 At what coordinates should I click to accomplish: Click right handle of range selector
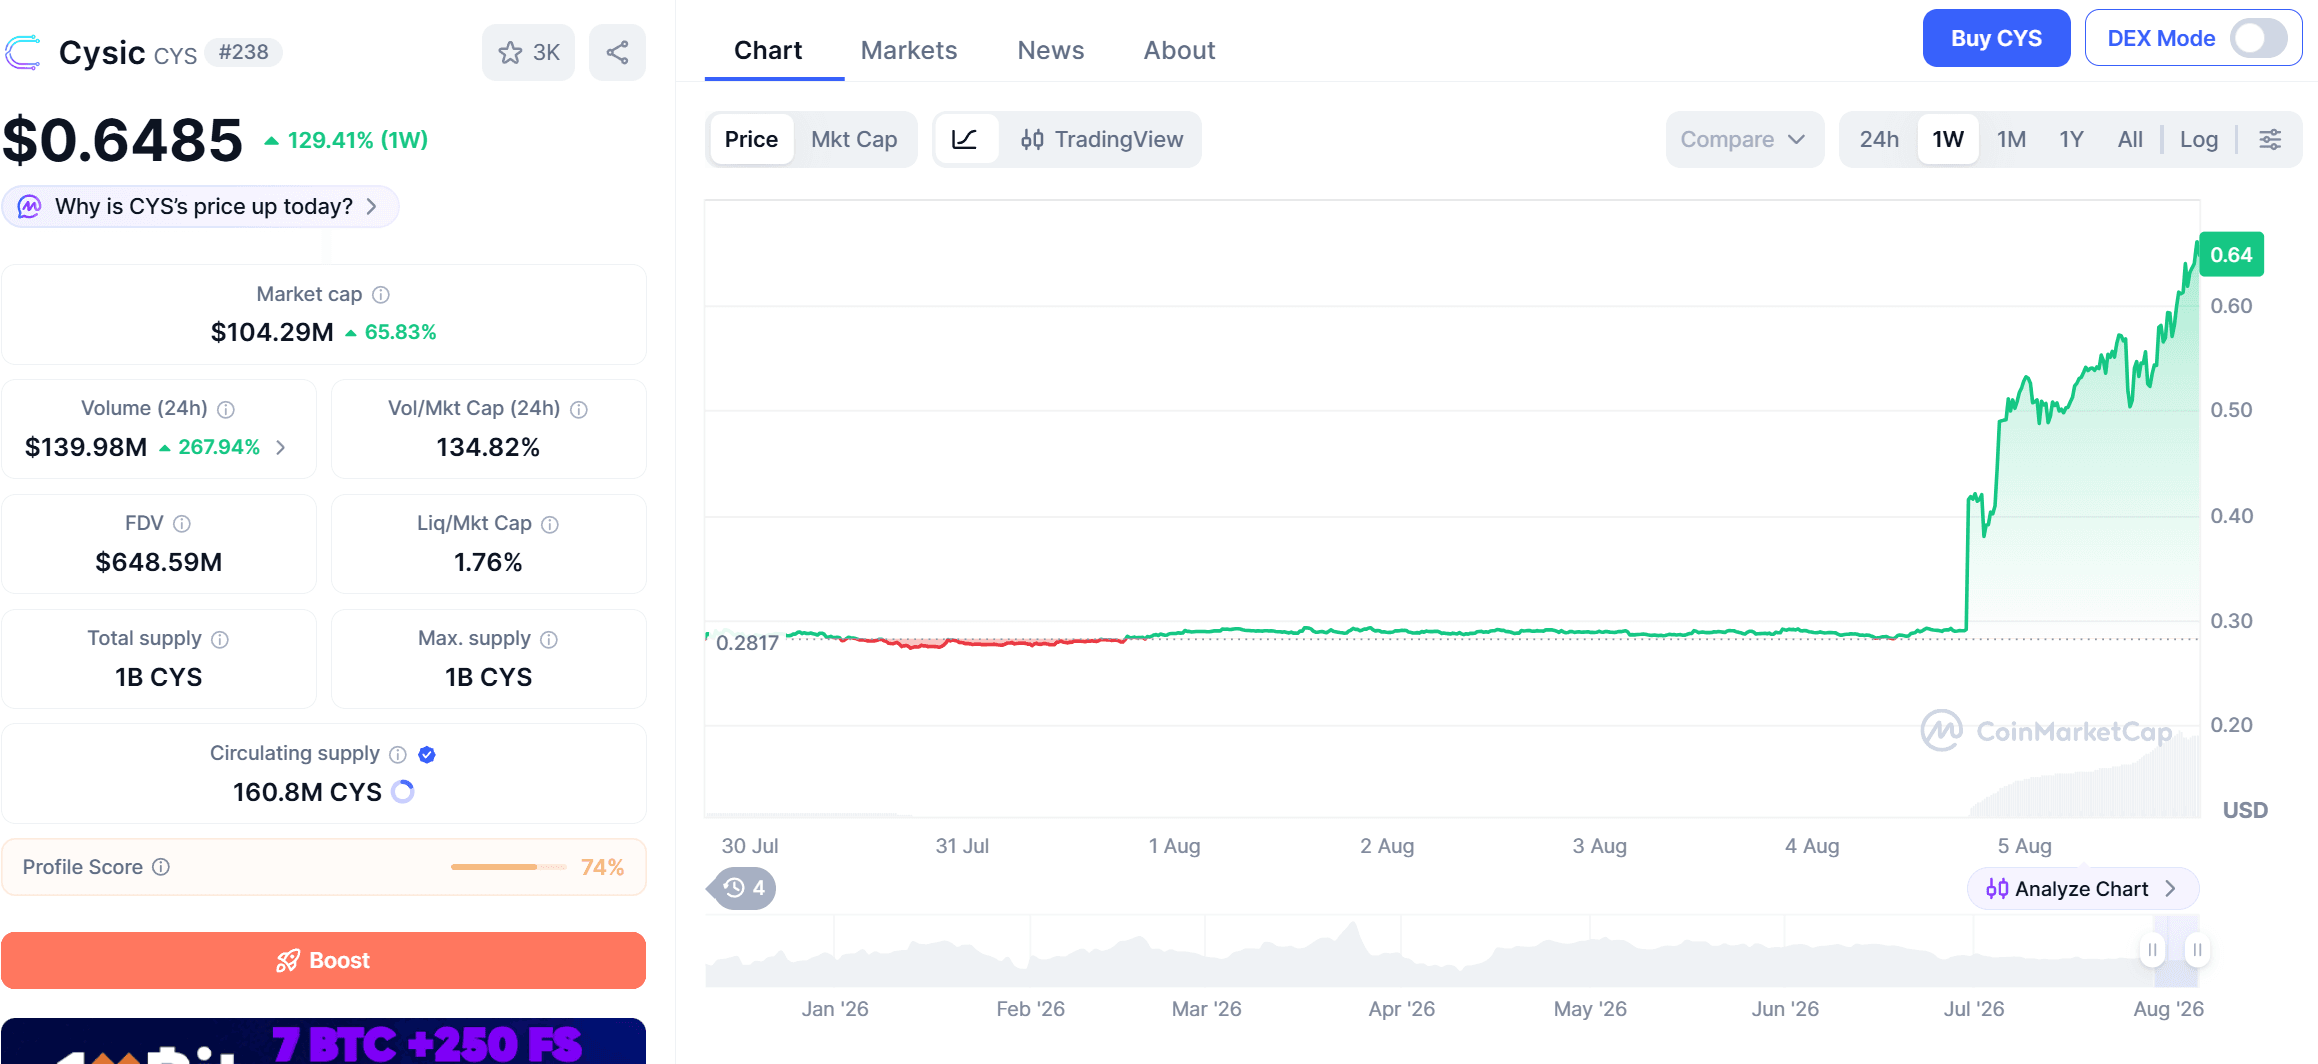[2197, 949]
